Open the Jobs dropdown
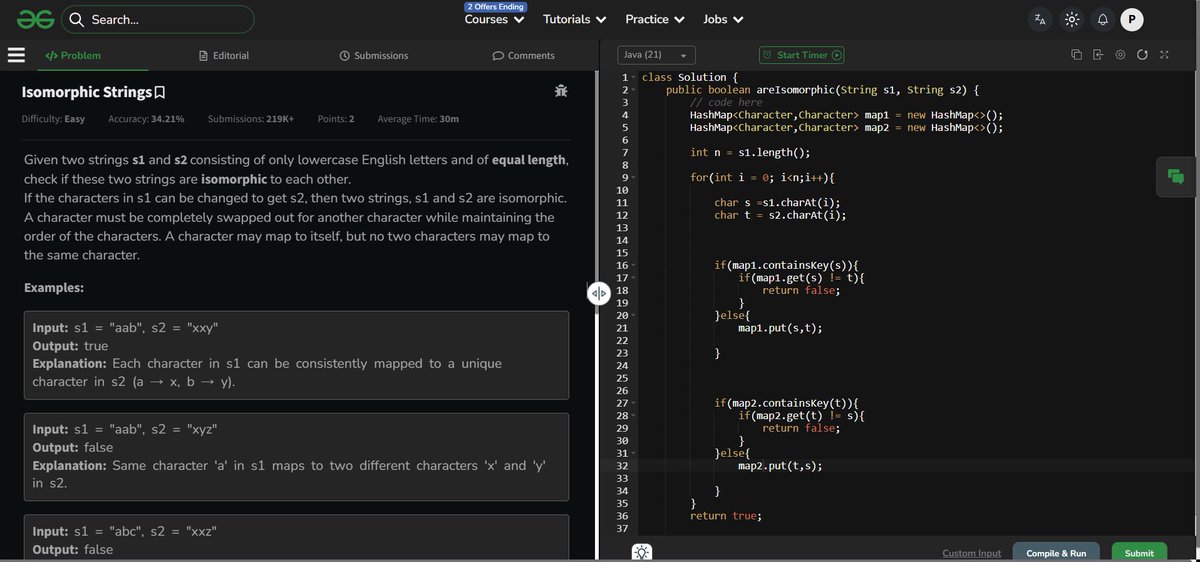Screen dimensions: 1200x562 pyautogui.click(x=723, y=19)
